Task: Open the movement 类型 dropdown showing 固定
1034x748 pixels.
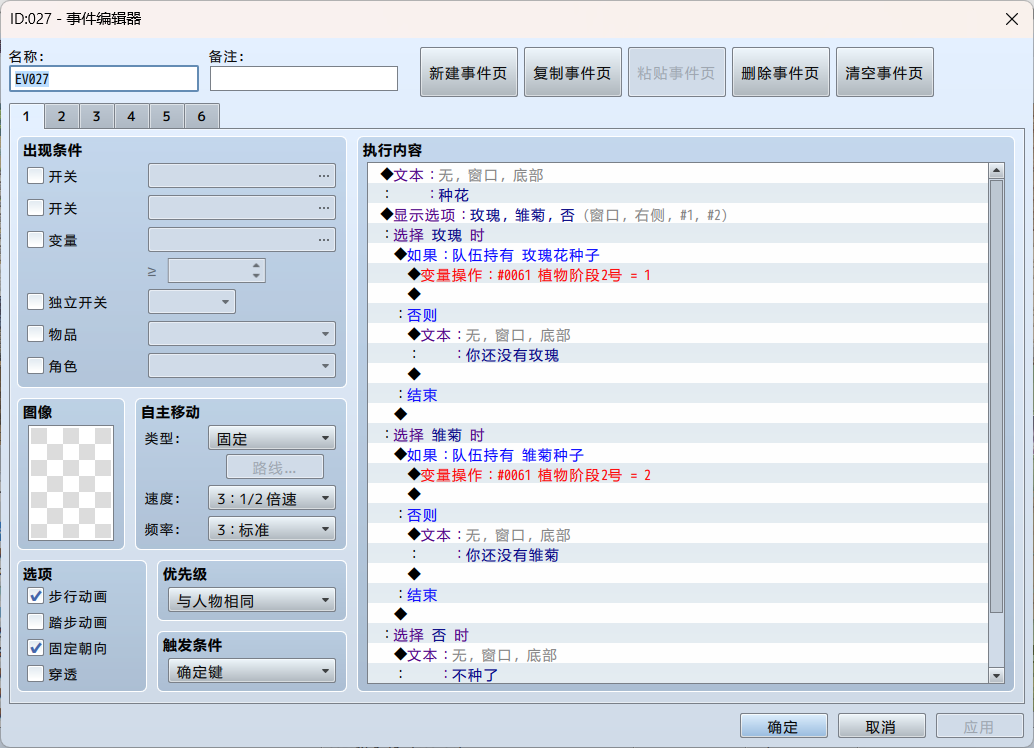Action: tap(272, 438)
